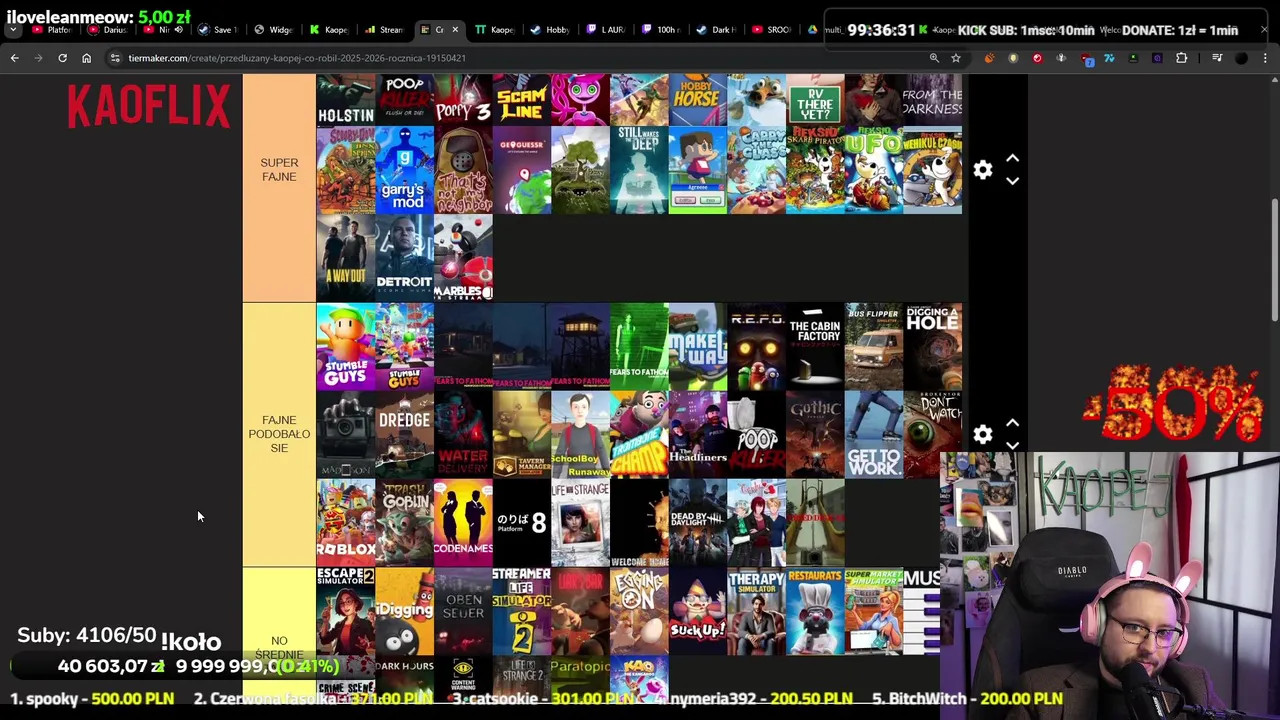Select the Marbles on Stream tile

(x=463, y=258)
